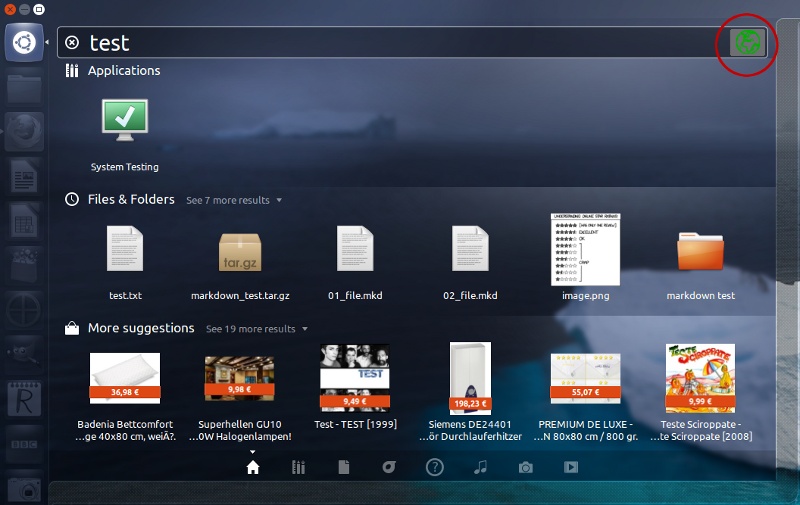Screen dimensions: 800x505
Task: Open the image.png thumbnail
Action: tap(585, 250)
